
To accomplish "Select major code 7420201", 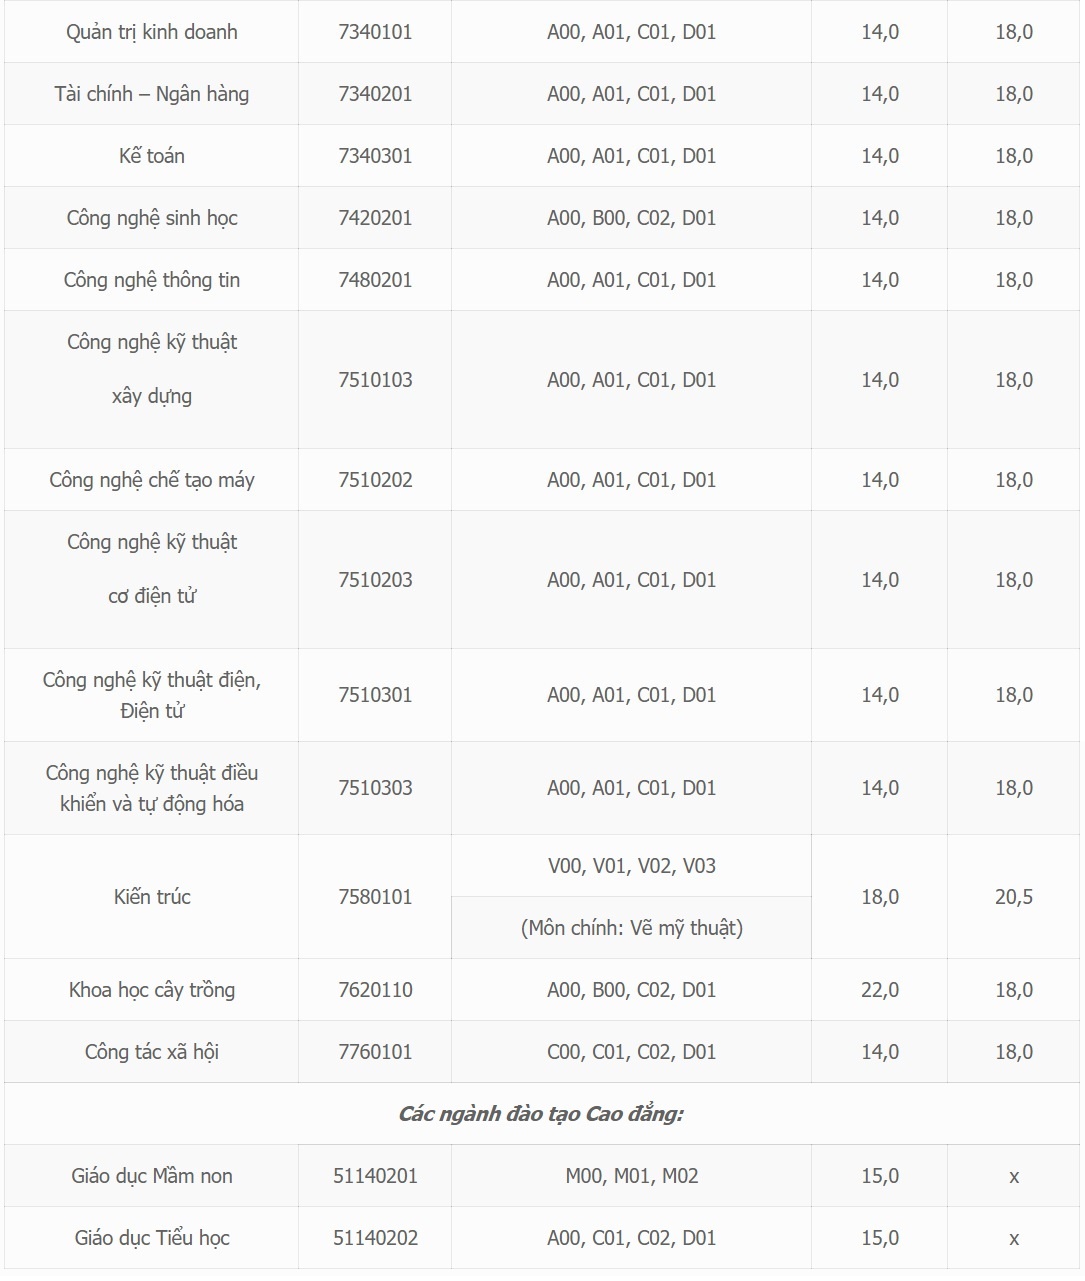I will tap(375, 218).
